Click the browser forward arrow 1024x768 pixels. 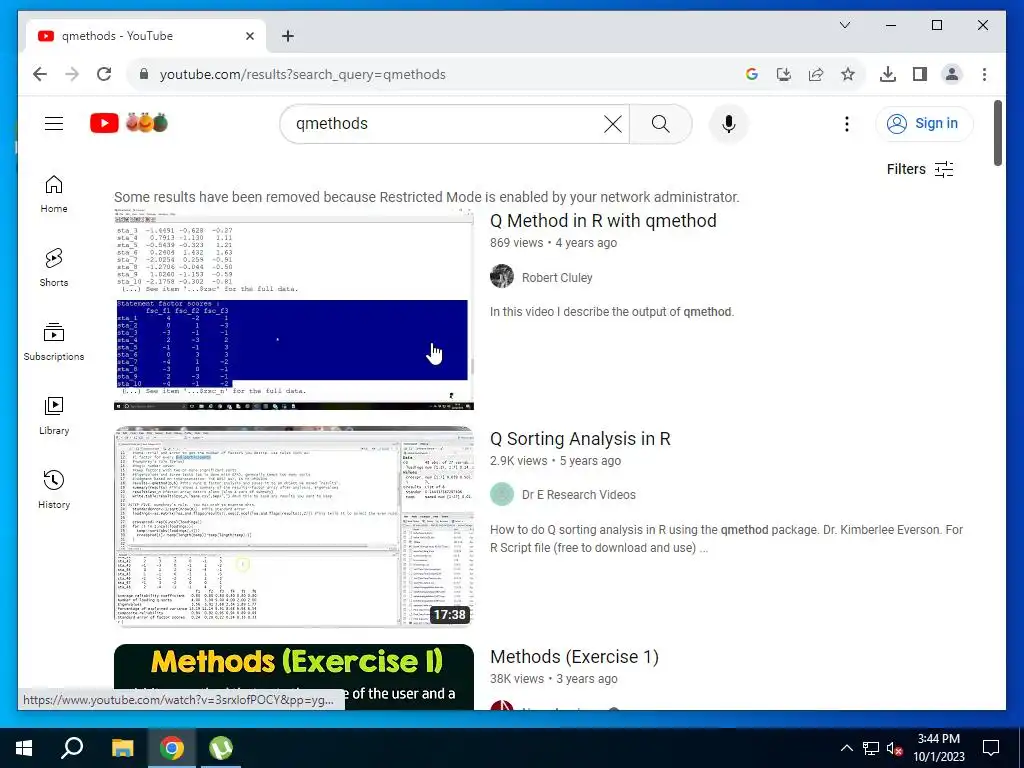pyautogui.click(x=72, y=74)
